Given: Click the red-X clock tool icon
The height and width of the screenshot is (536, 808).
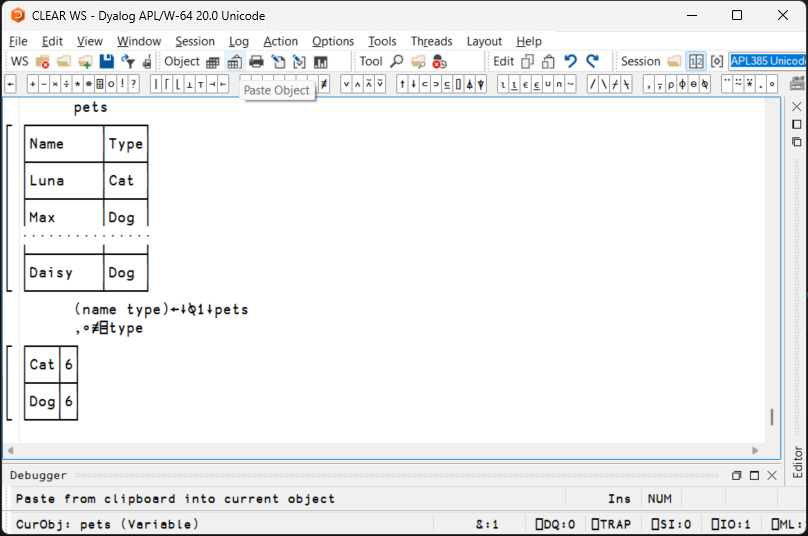Looking at the screenshot, I should tap(439, 62).
